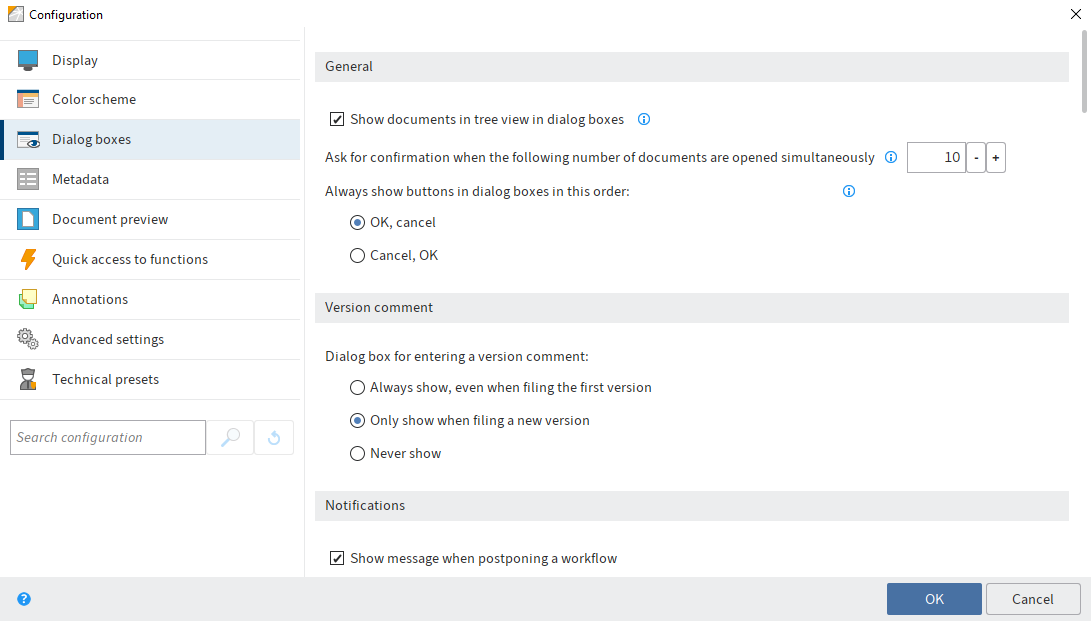This screenshot has height=621, width=1091.
Task: Click the reset search arrow button
Action: coord(274,438)
